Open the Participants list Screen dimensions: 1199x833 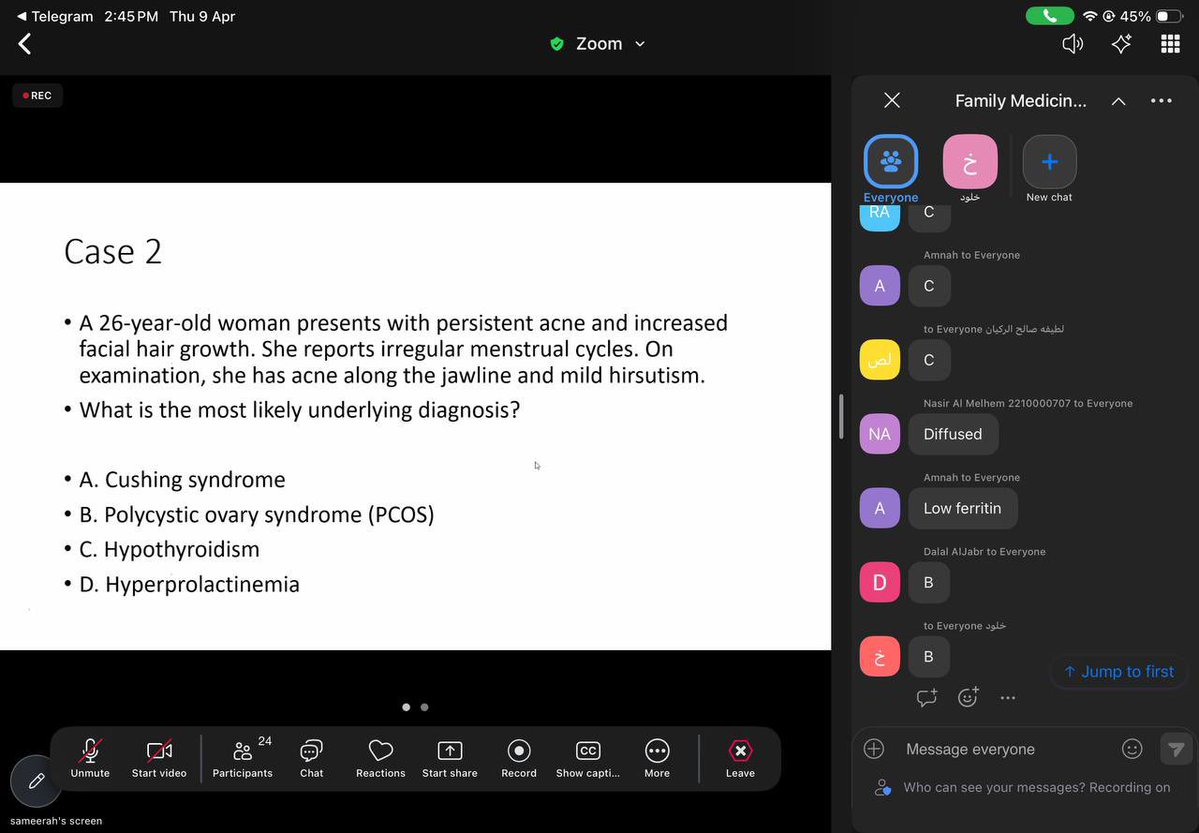(242, 759)
